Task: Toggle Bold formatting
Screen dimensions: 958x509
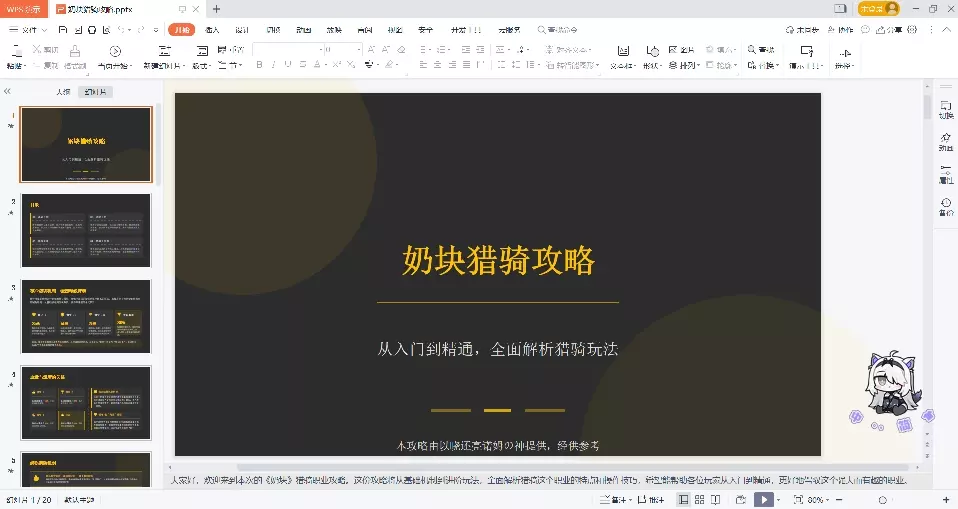Action: point(260,64)
